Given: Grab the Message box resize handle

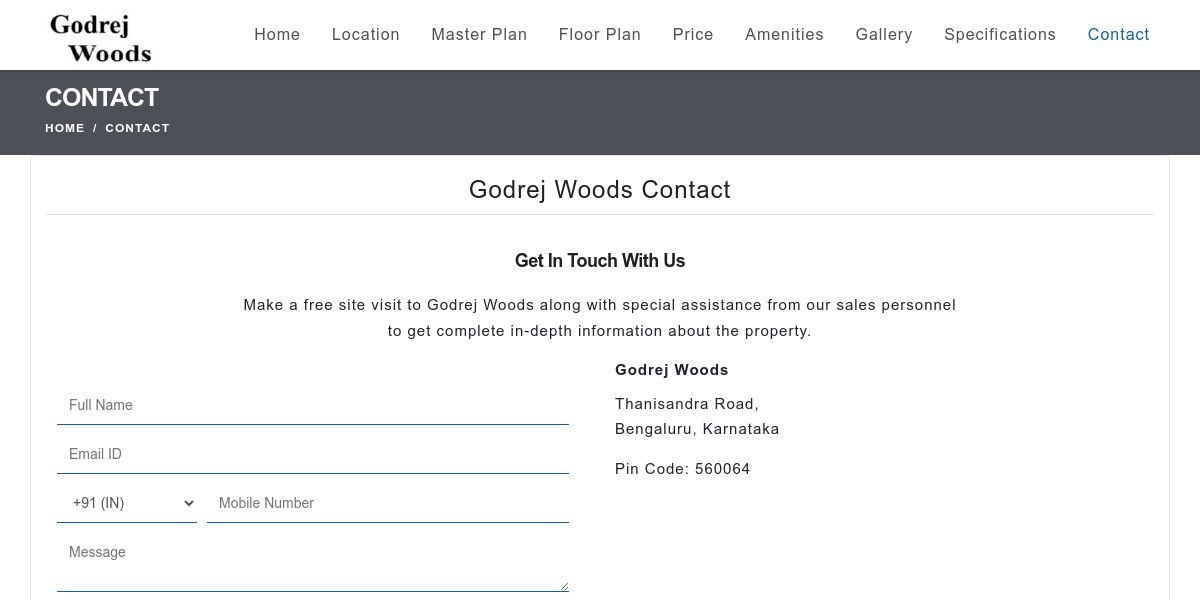Looking at the screenshot, I should (564, 586).
